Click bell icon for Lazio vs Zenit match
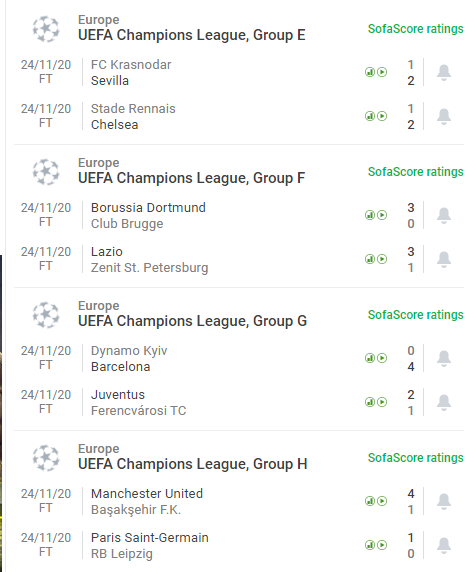This screenshot has width=472, height=572. [444, 259]
